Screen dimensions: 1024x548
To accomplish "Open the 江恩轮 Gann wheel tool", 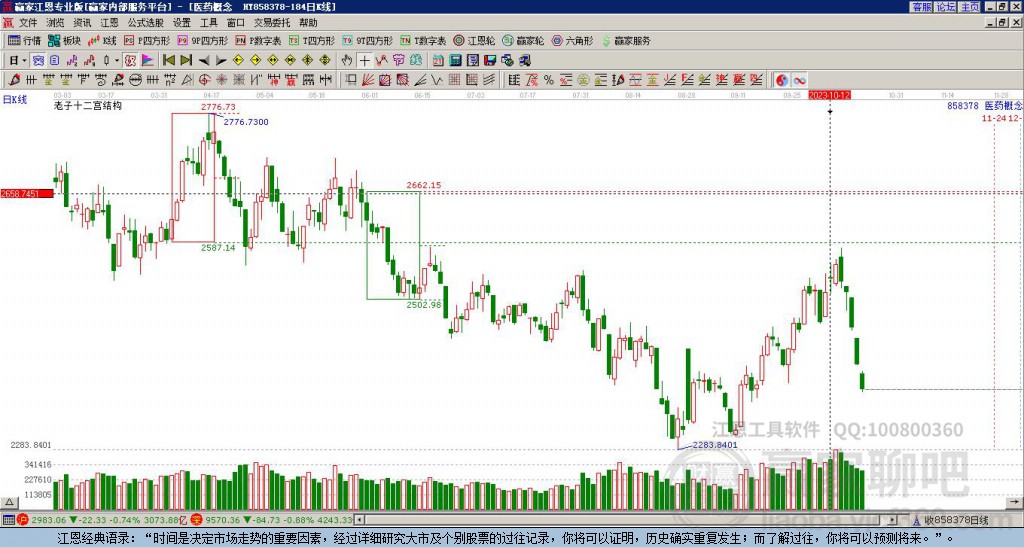I will pos(474,40).
